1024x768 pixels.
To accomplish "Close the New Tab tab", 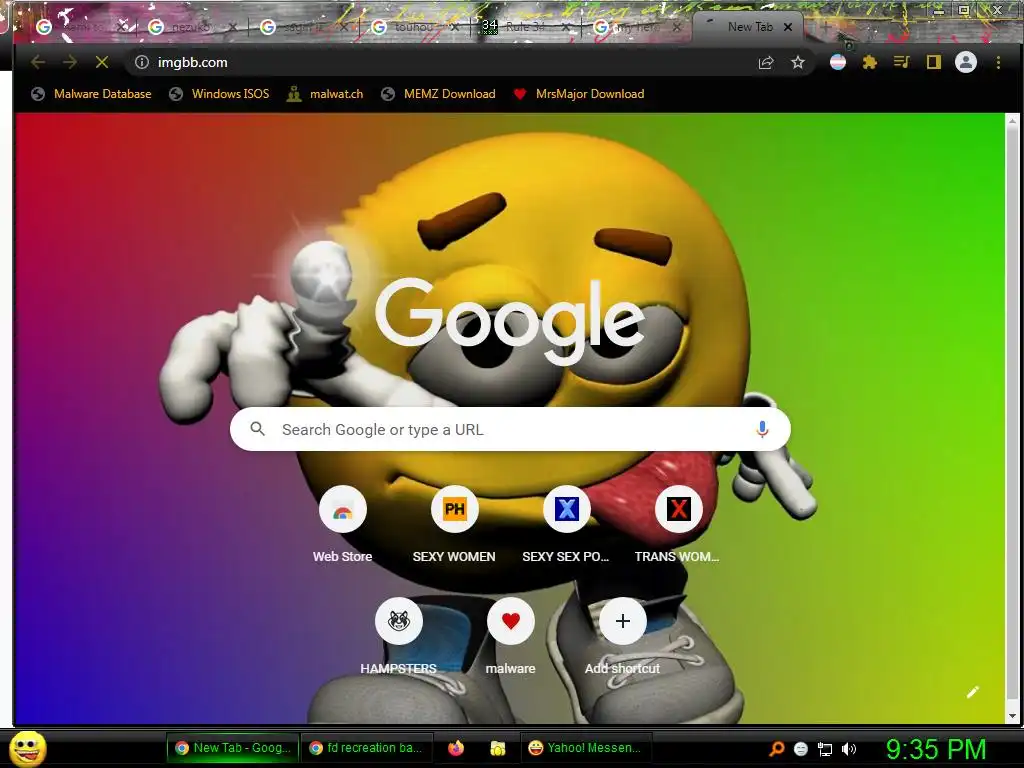I will pyautogui.click(x=788, y=27).
